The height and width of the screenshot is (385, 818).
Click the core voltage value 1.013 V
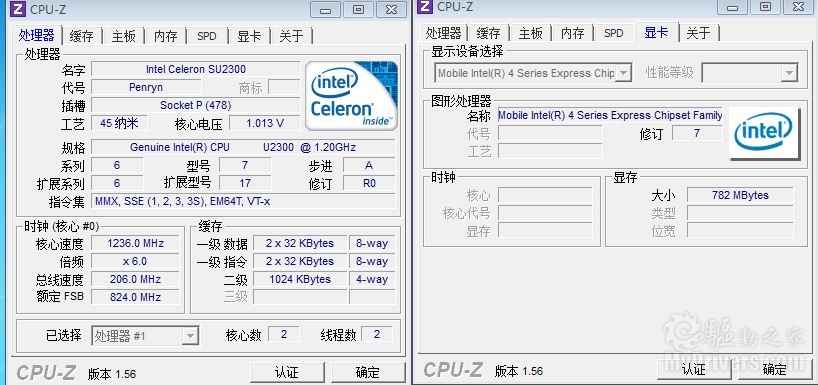tap(265, 123)
